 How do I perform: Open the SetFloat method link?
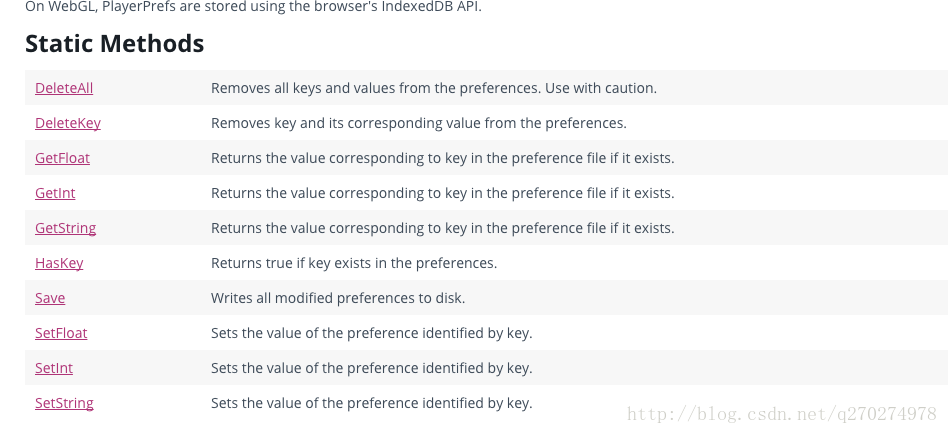coord(61,334)
